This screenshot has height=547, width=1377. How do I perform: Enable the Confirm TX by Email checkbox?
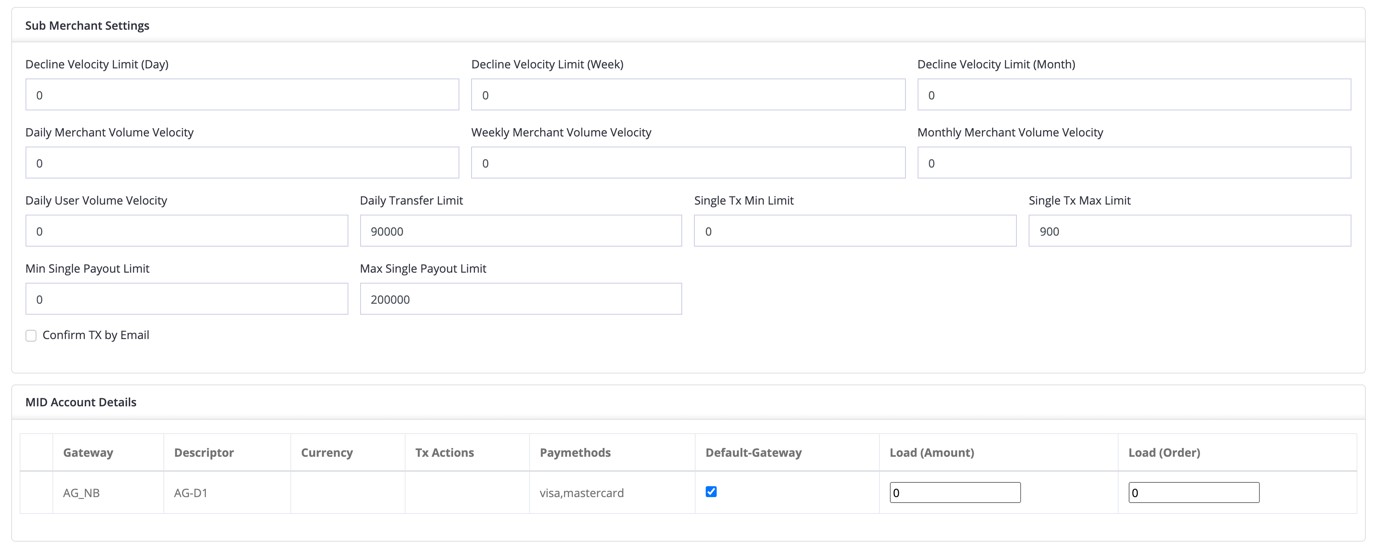pos(31,336)
